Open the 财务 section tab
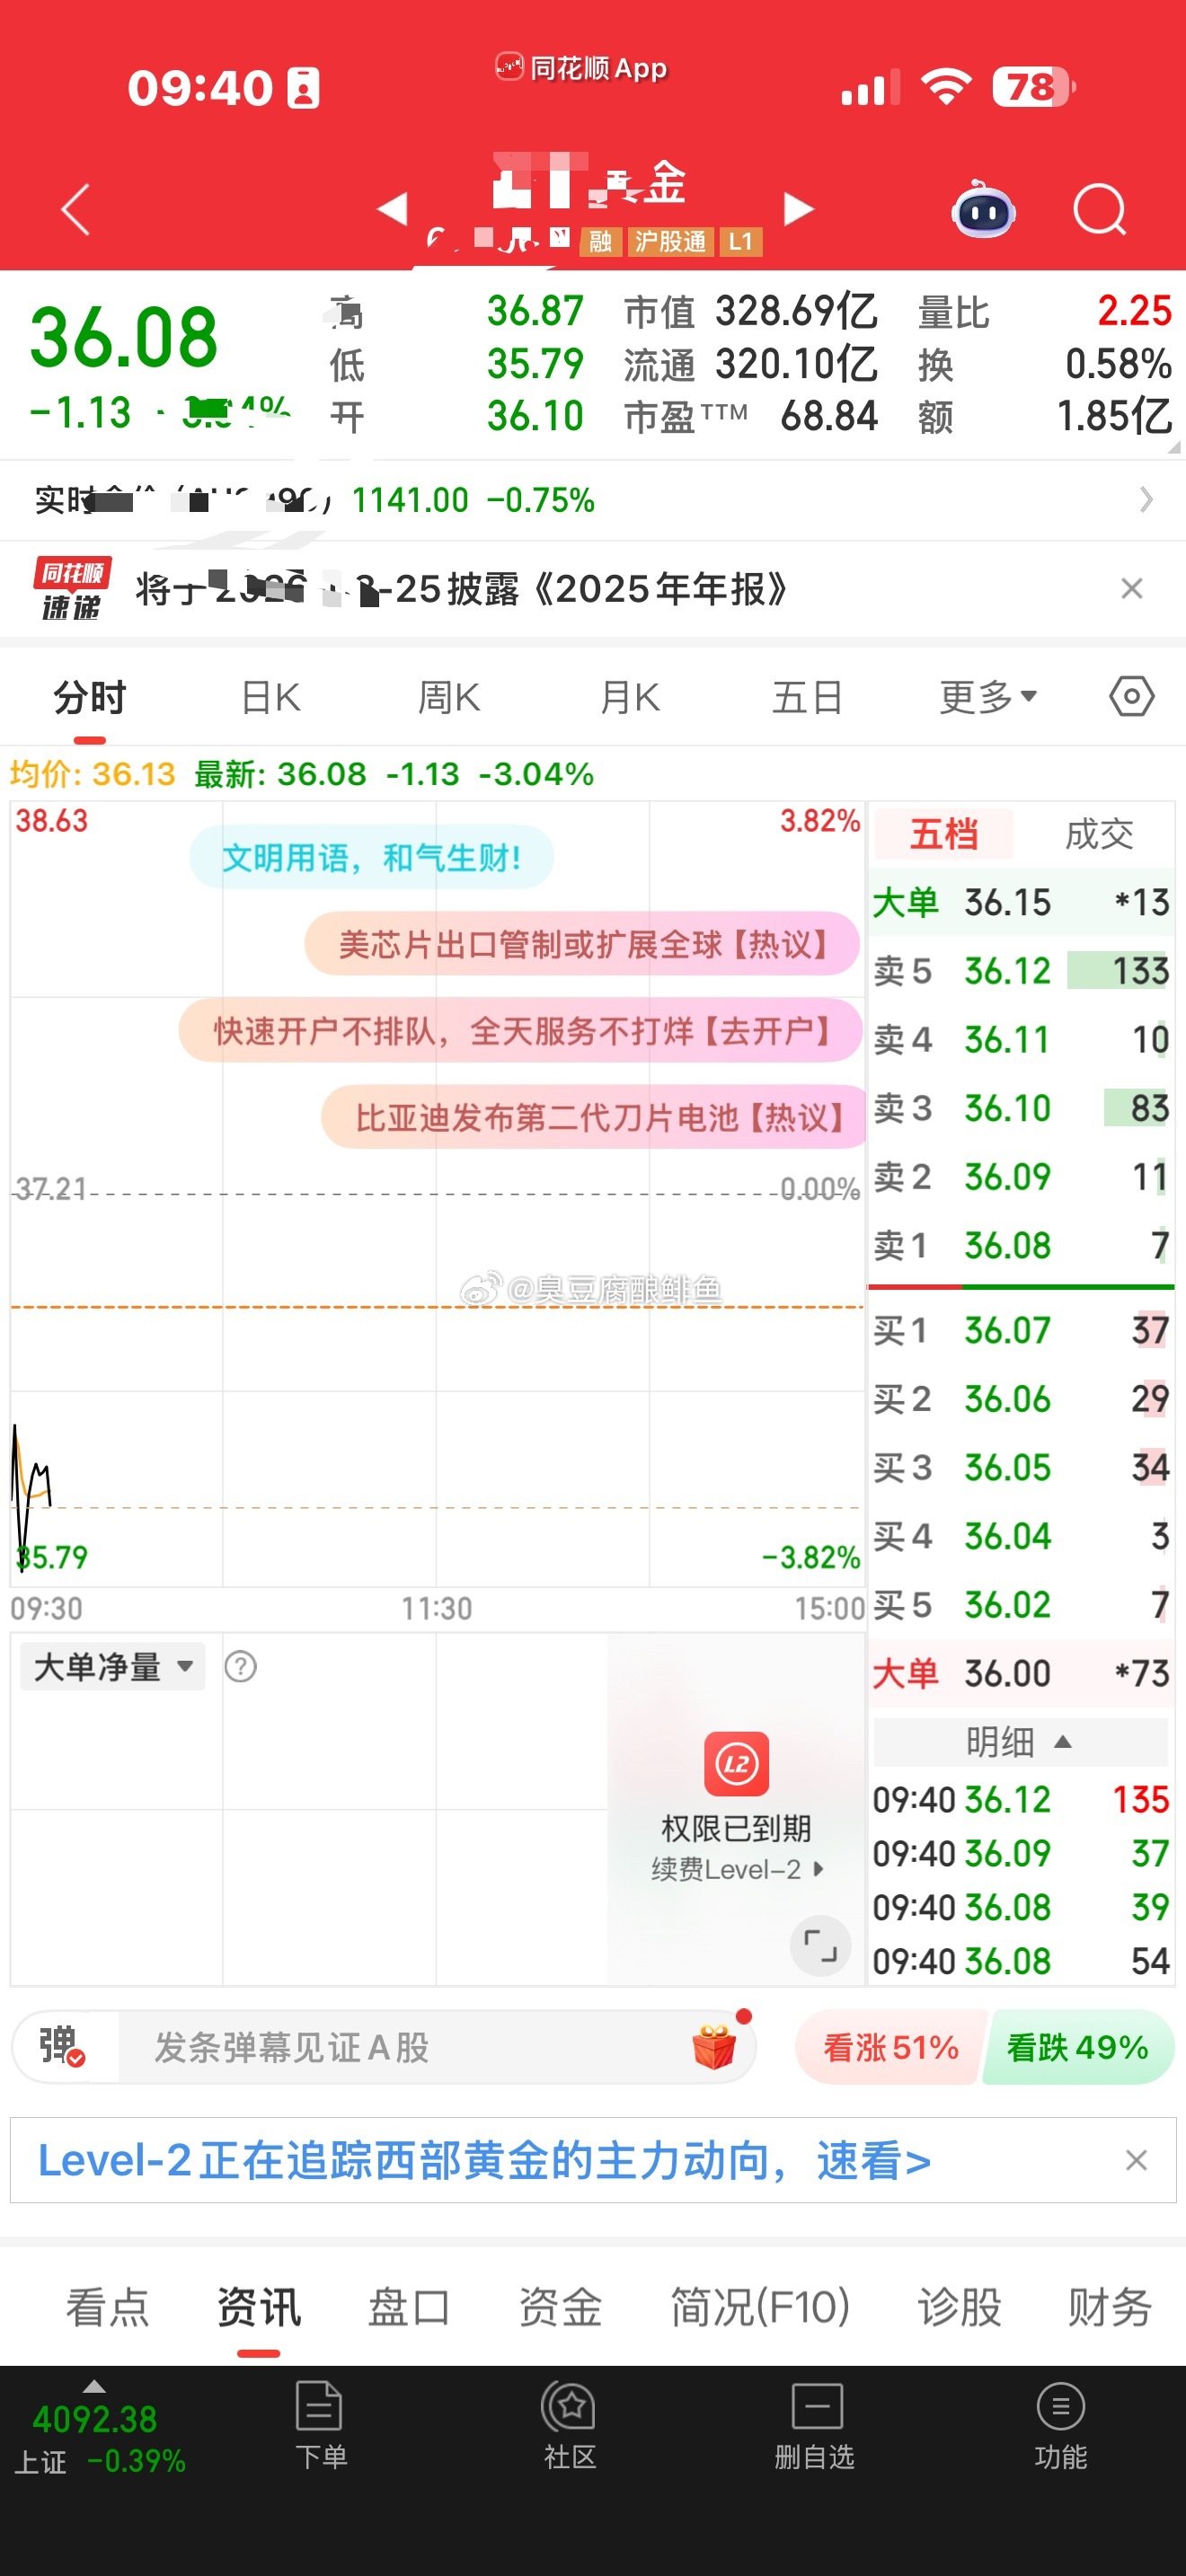Image resolution: width=1186 pixels, height=2576 pixels. pos(1110,2307)
